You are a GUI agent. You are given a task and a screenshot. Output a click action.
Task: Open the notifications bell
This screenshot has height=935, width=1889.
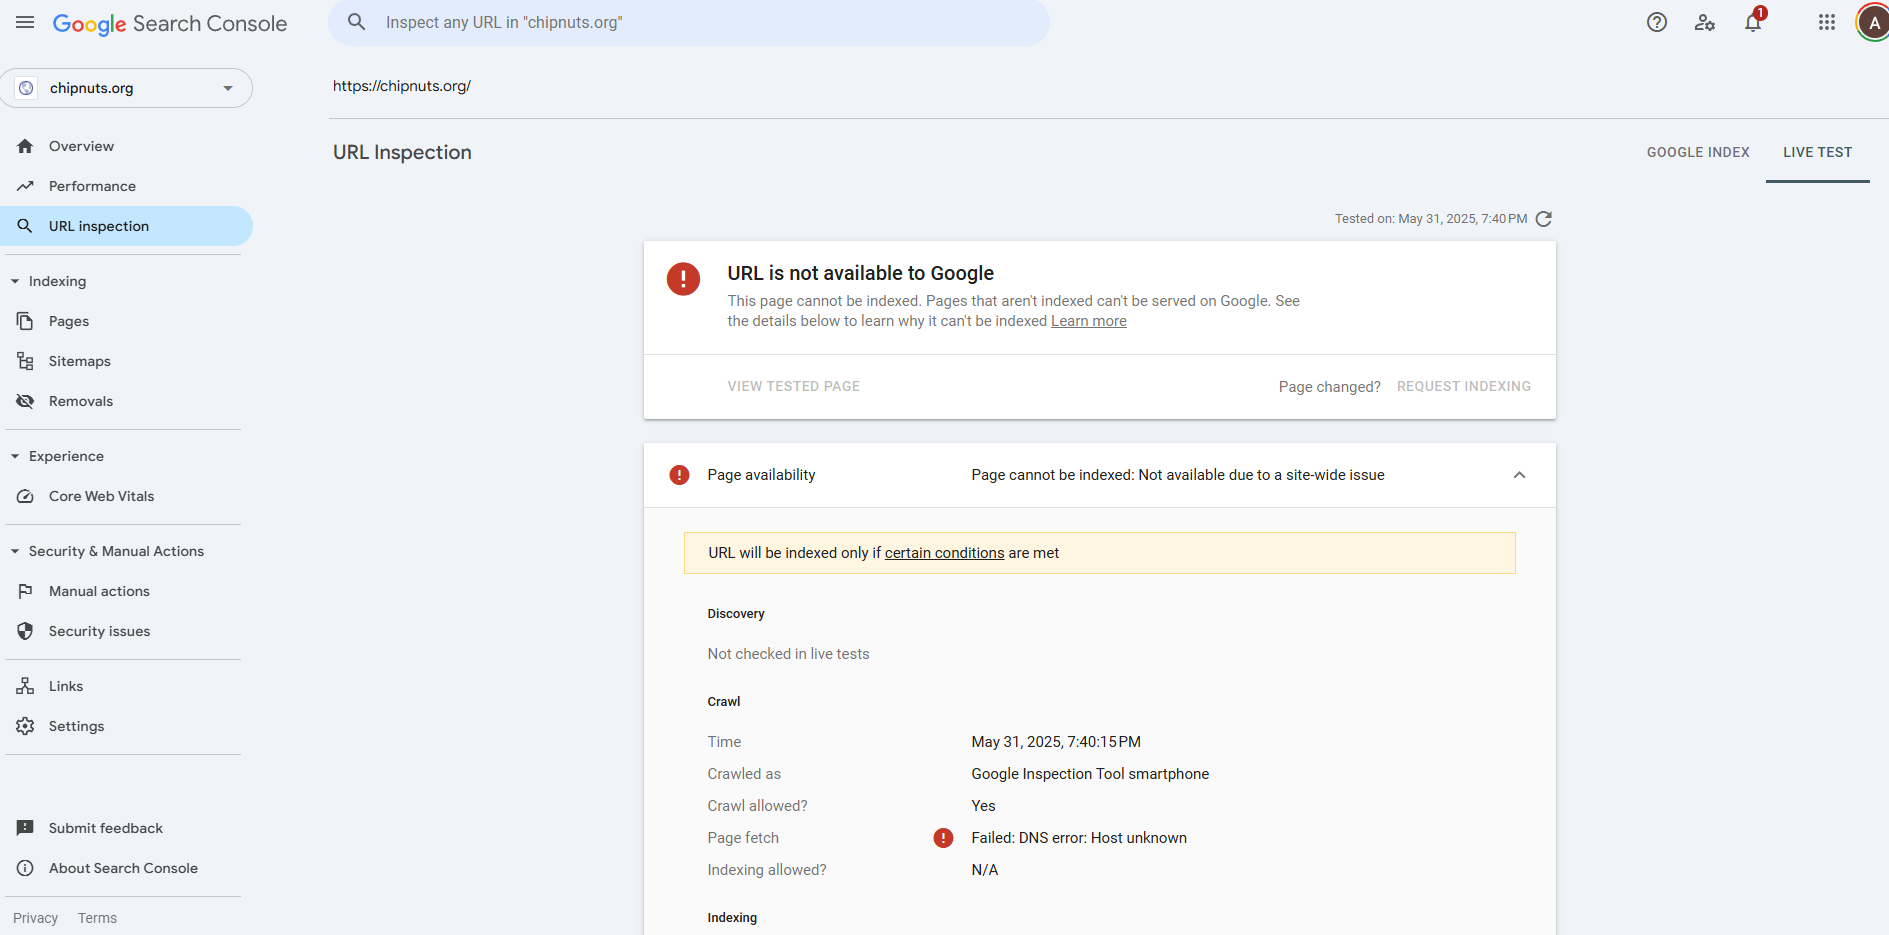click(x=1753, y=22)
